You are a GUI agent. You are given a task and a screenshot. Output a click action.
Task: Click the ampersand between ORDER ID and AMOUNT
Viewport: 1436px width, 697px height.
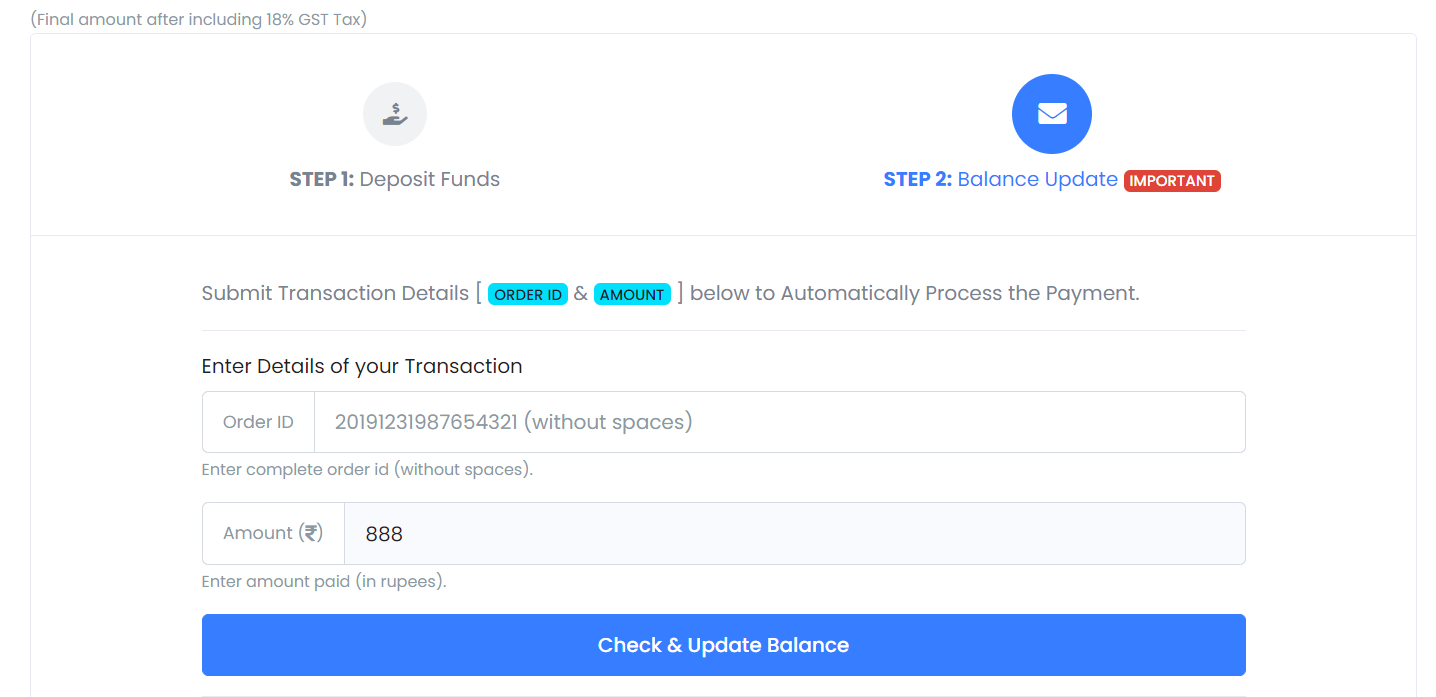point(581,294)
